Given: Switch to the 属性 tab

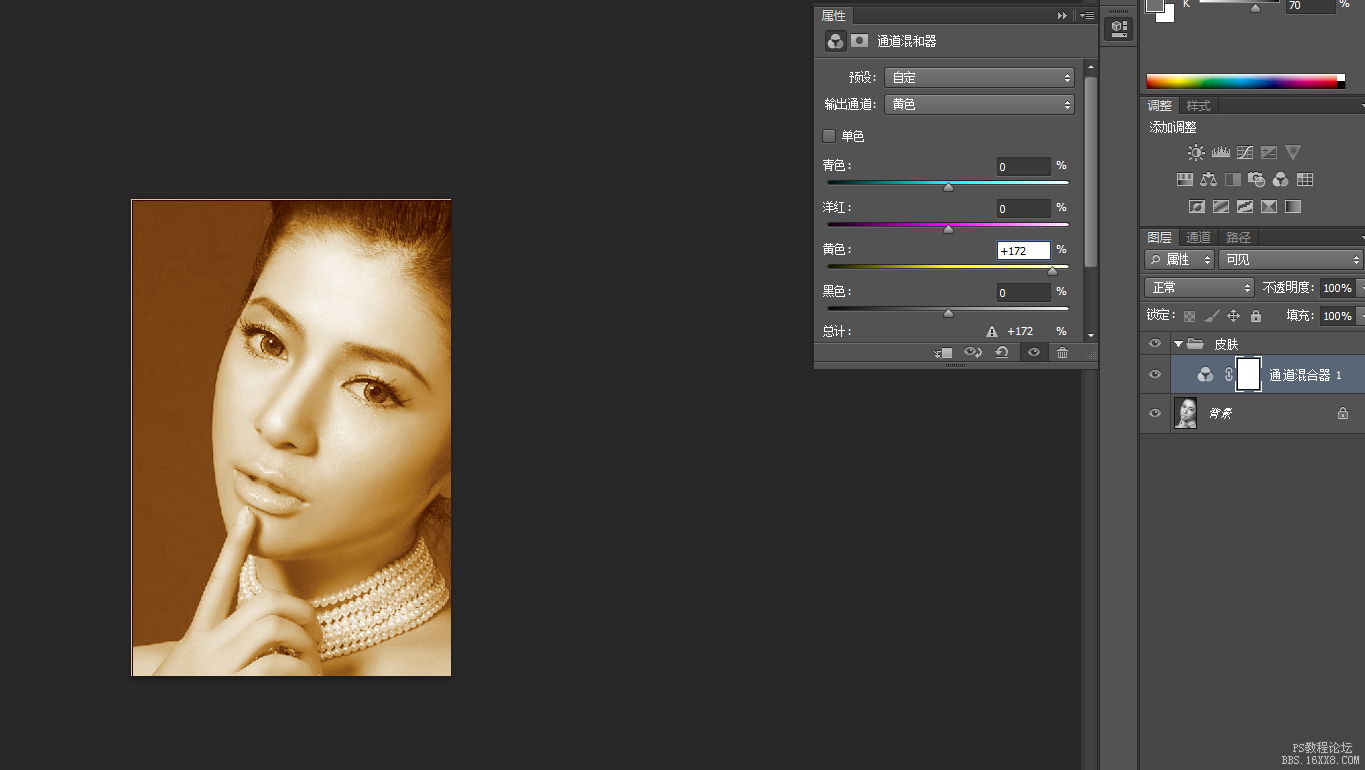Looking at the screenshot, I should pos(833,16).
